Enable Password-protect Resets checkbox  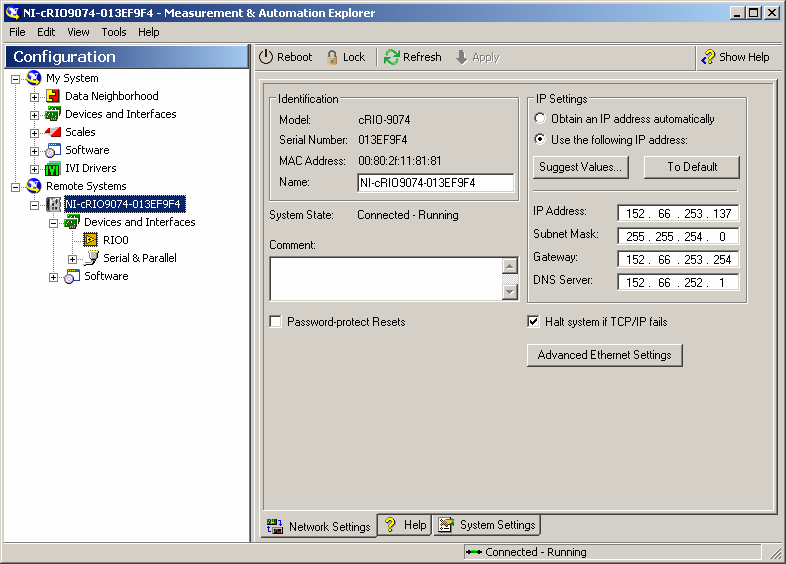click(x=275, y=321)
